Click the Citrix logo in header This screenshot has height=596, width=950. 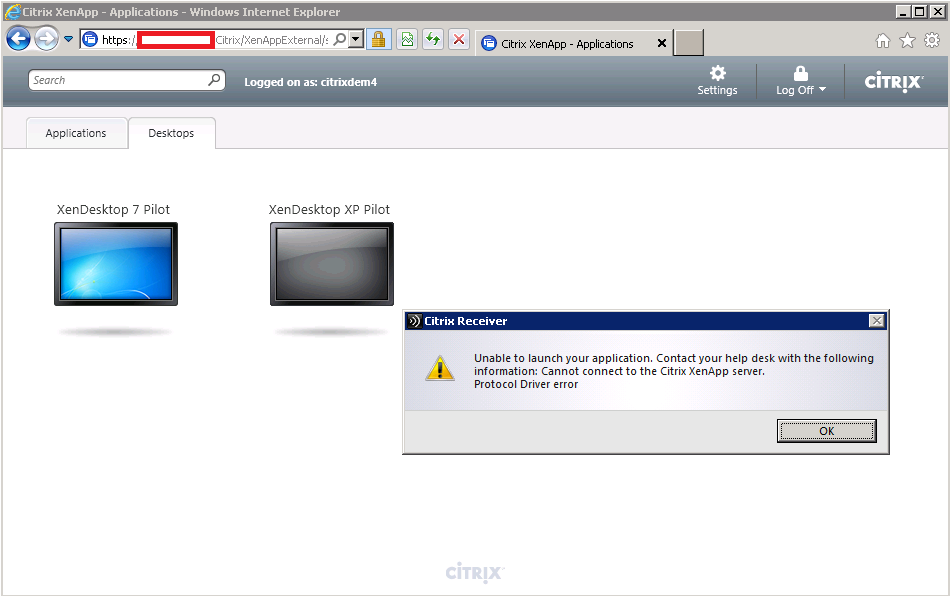[x=894, y=82]
